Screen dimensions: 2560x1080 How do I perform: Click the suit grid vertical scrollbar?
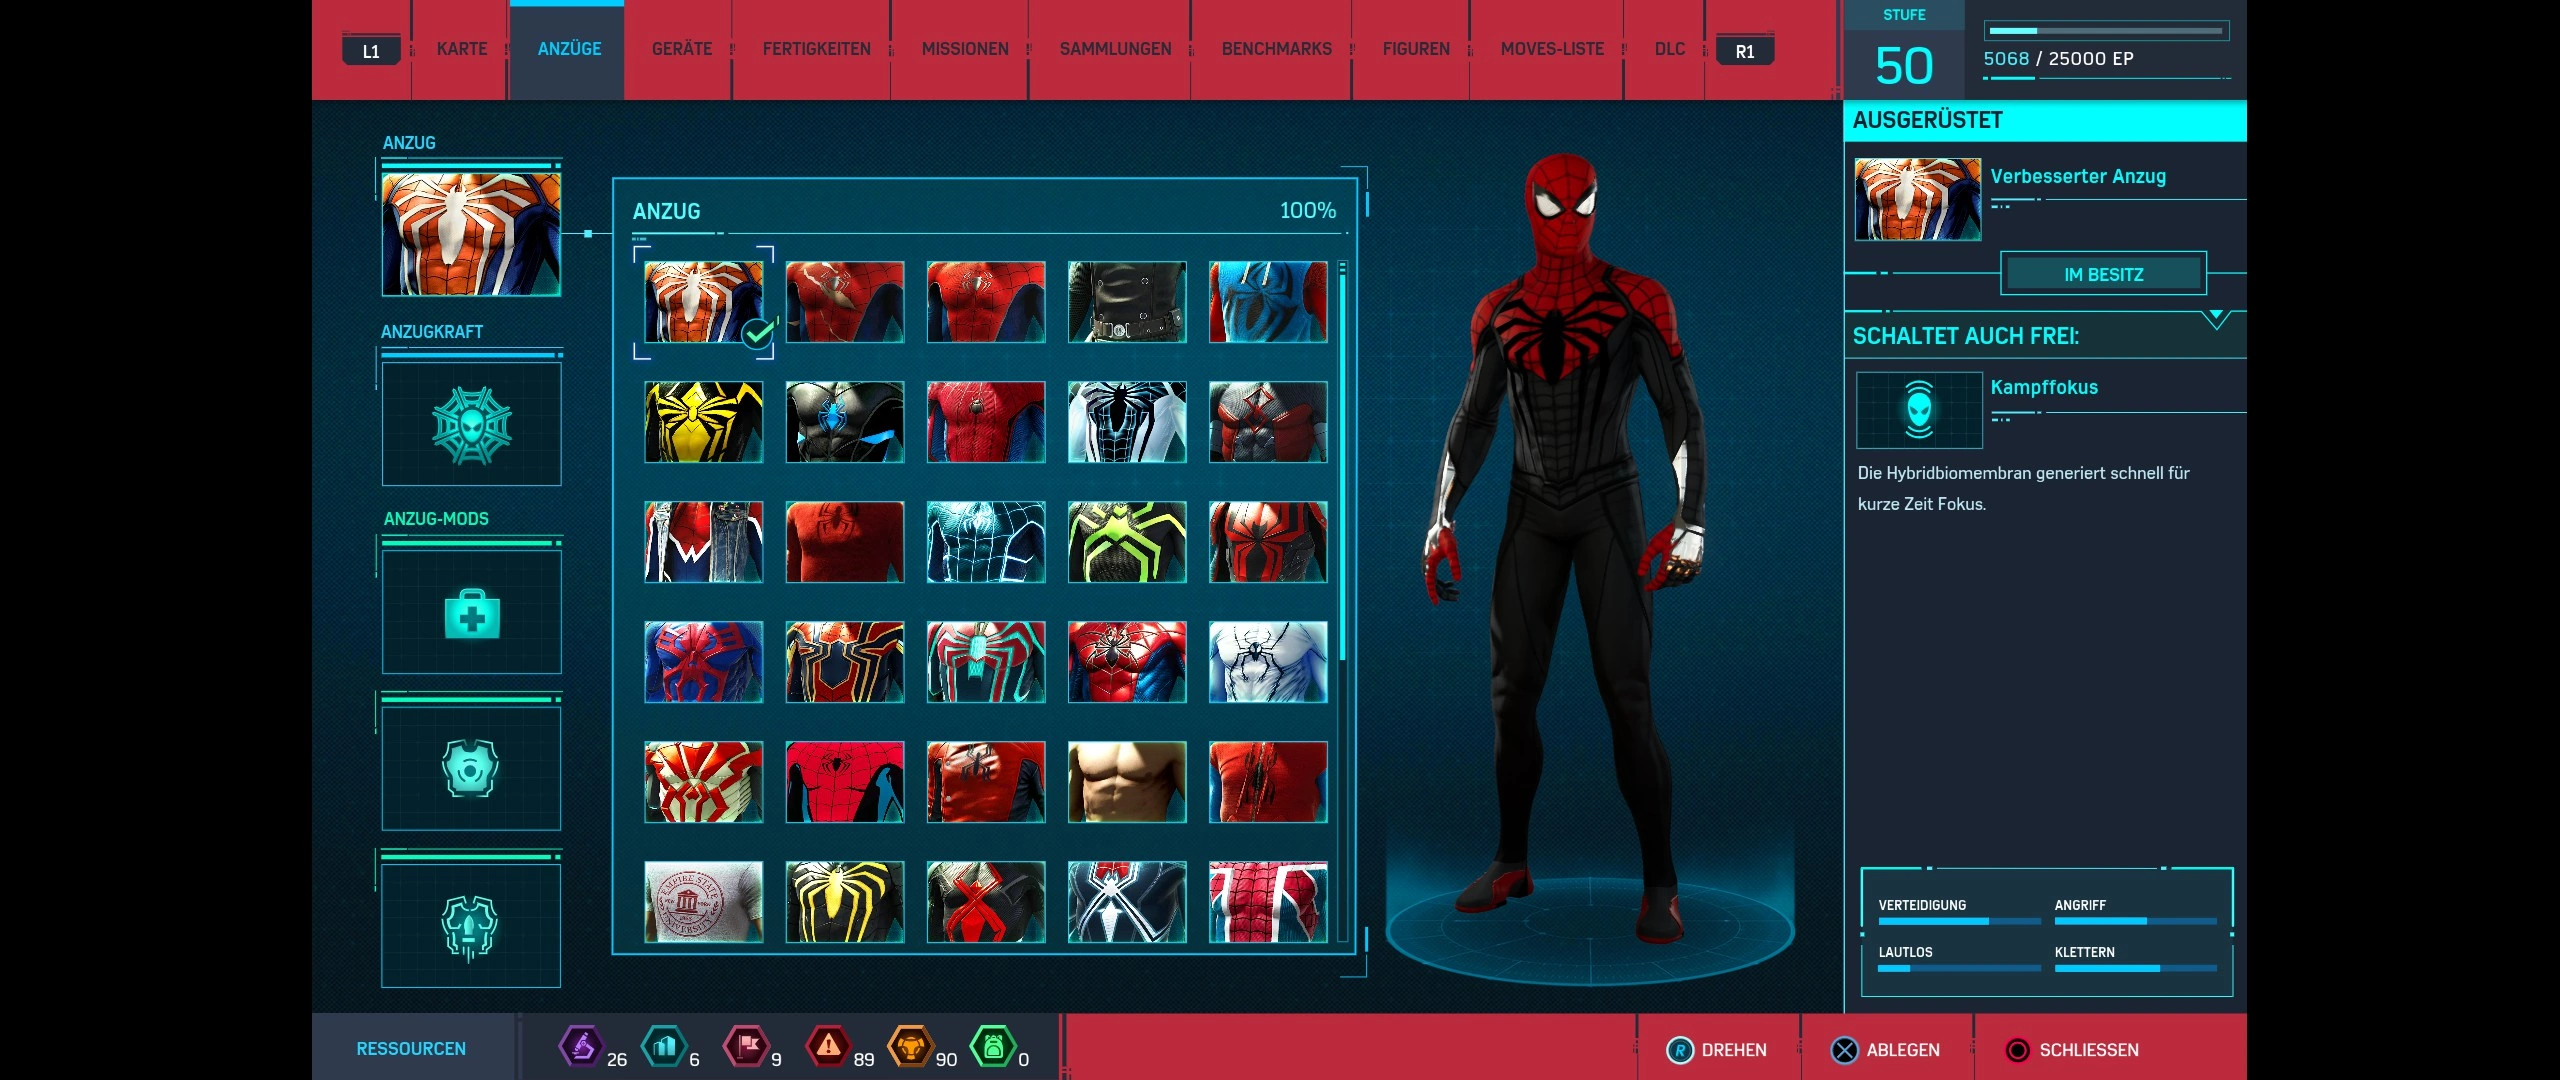pyautogui.click(x=1342, y=600)
